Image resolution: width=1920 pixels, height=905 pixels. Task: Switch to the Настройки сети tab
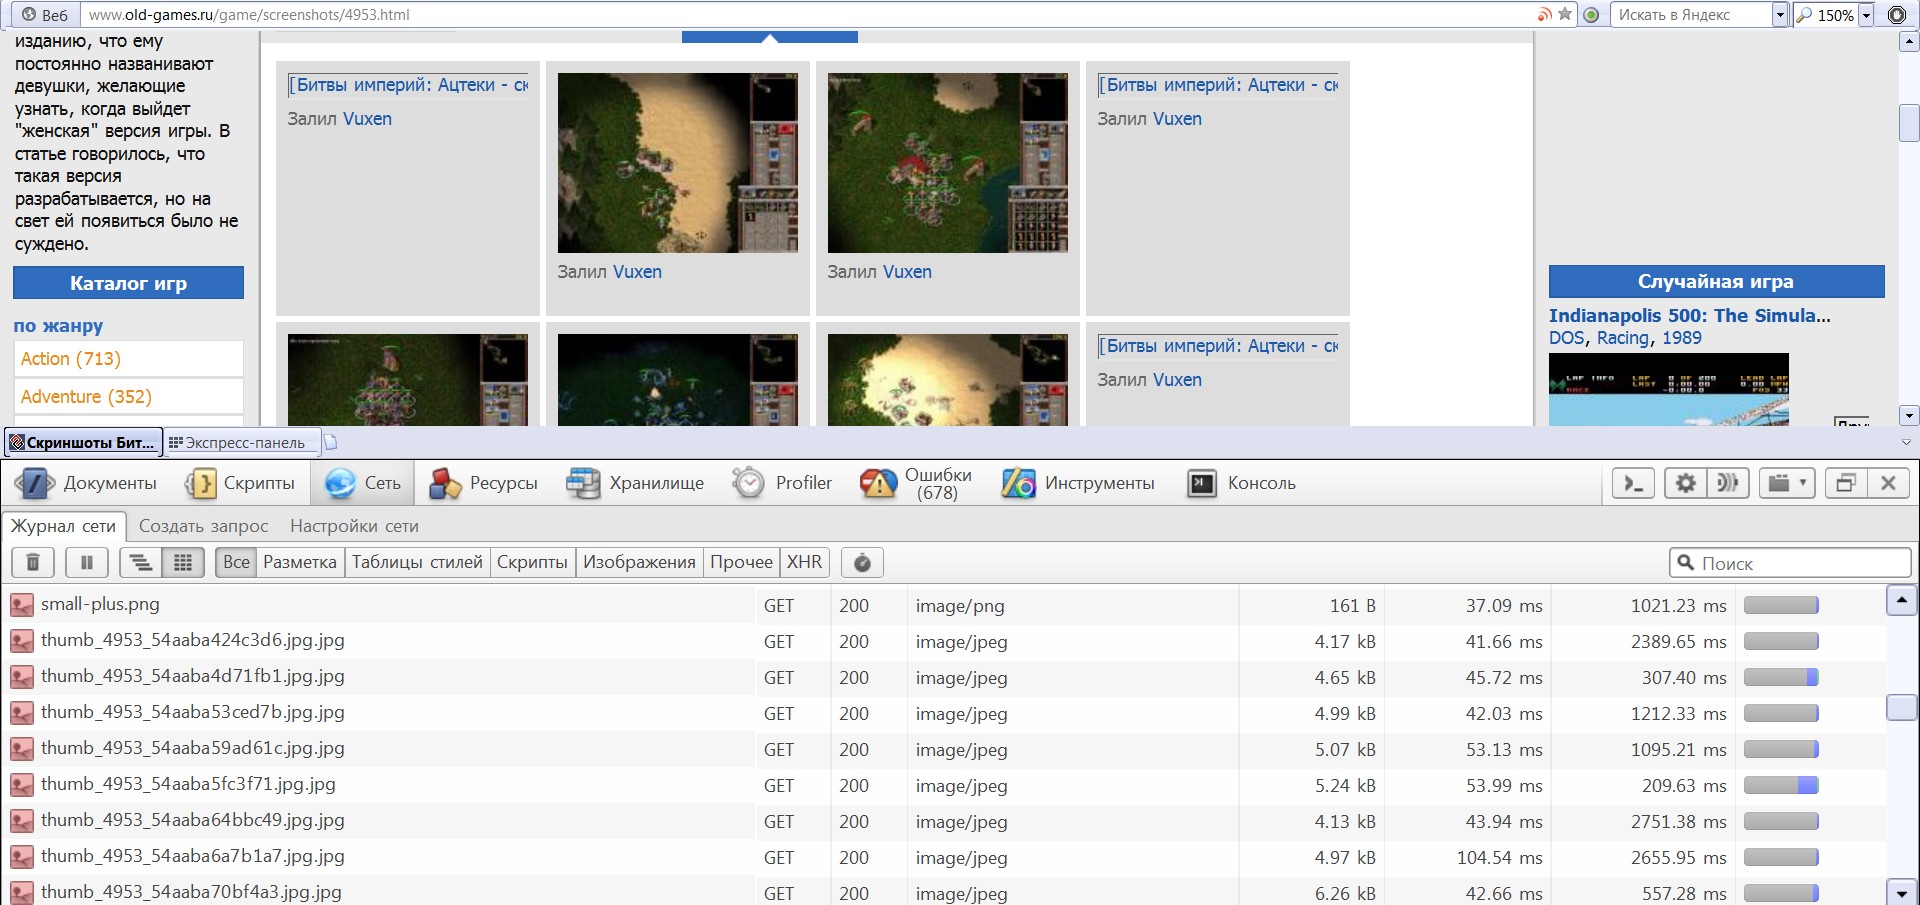tap(354, 526)
